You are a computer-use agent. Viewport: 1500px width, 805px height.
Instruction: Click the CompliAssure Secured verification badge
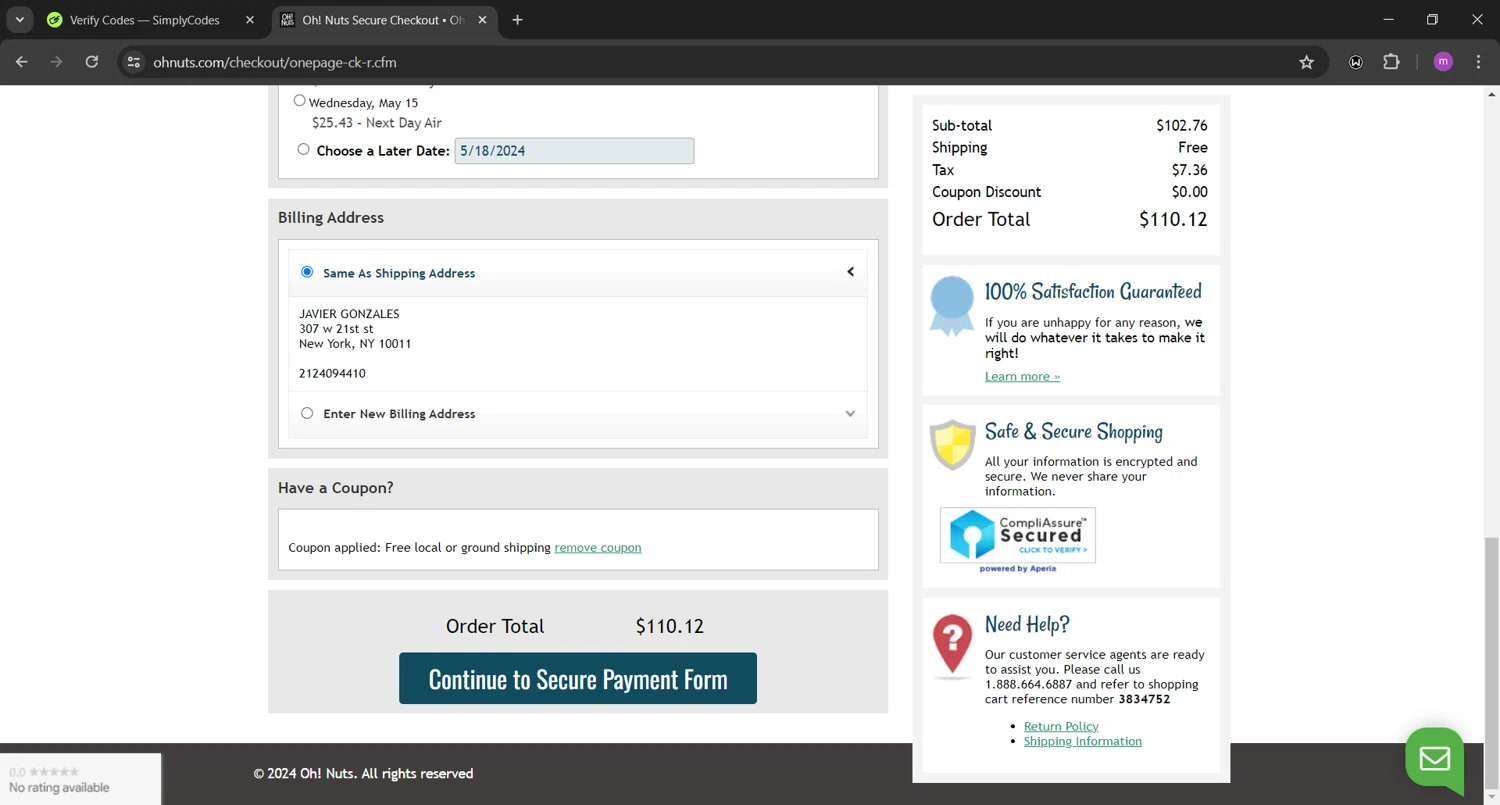click(1017, 536)
